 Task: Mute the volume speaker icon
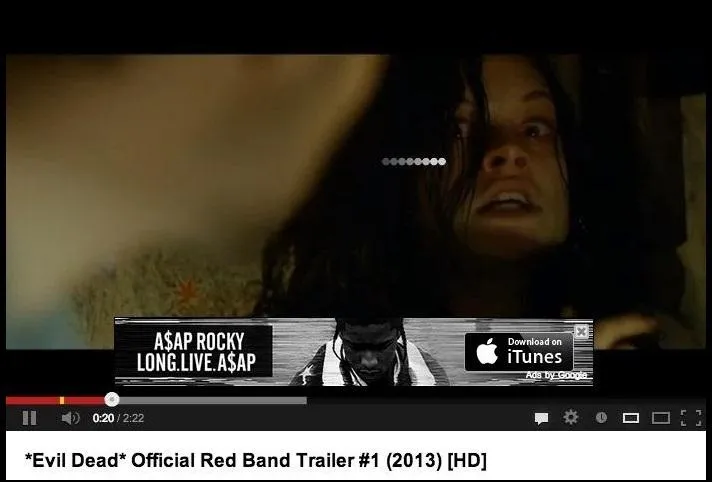[70, 418]
